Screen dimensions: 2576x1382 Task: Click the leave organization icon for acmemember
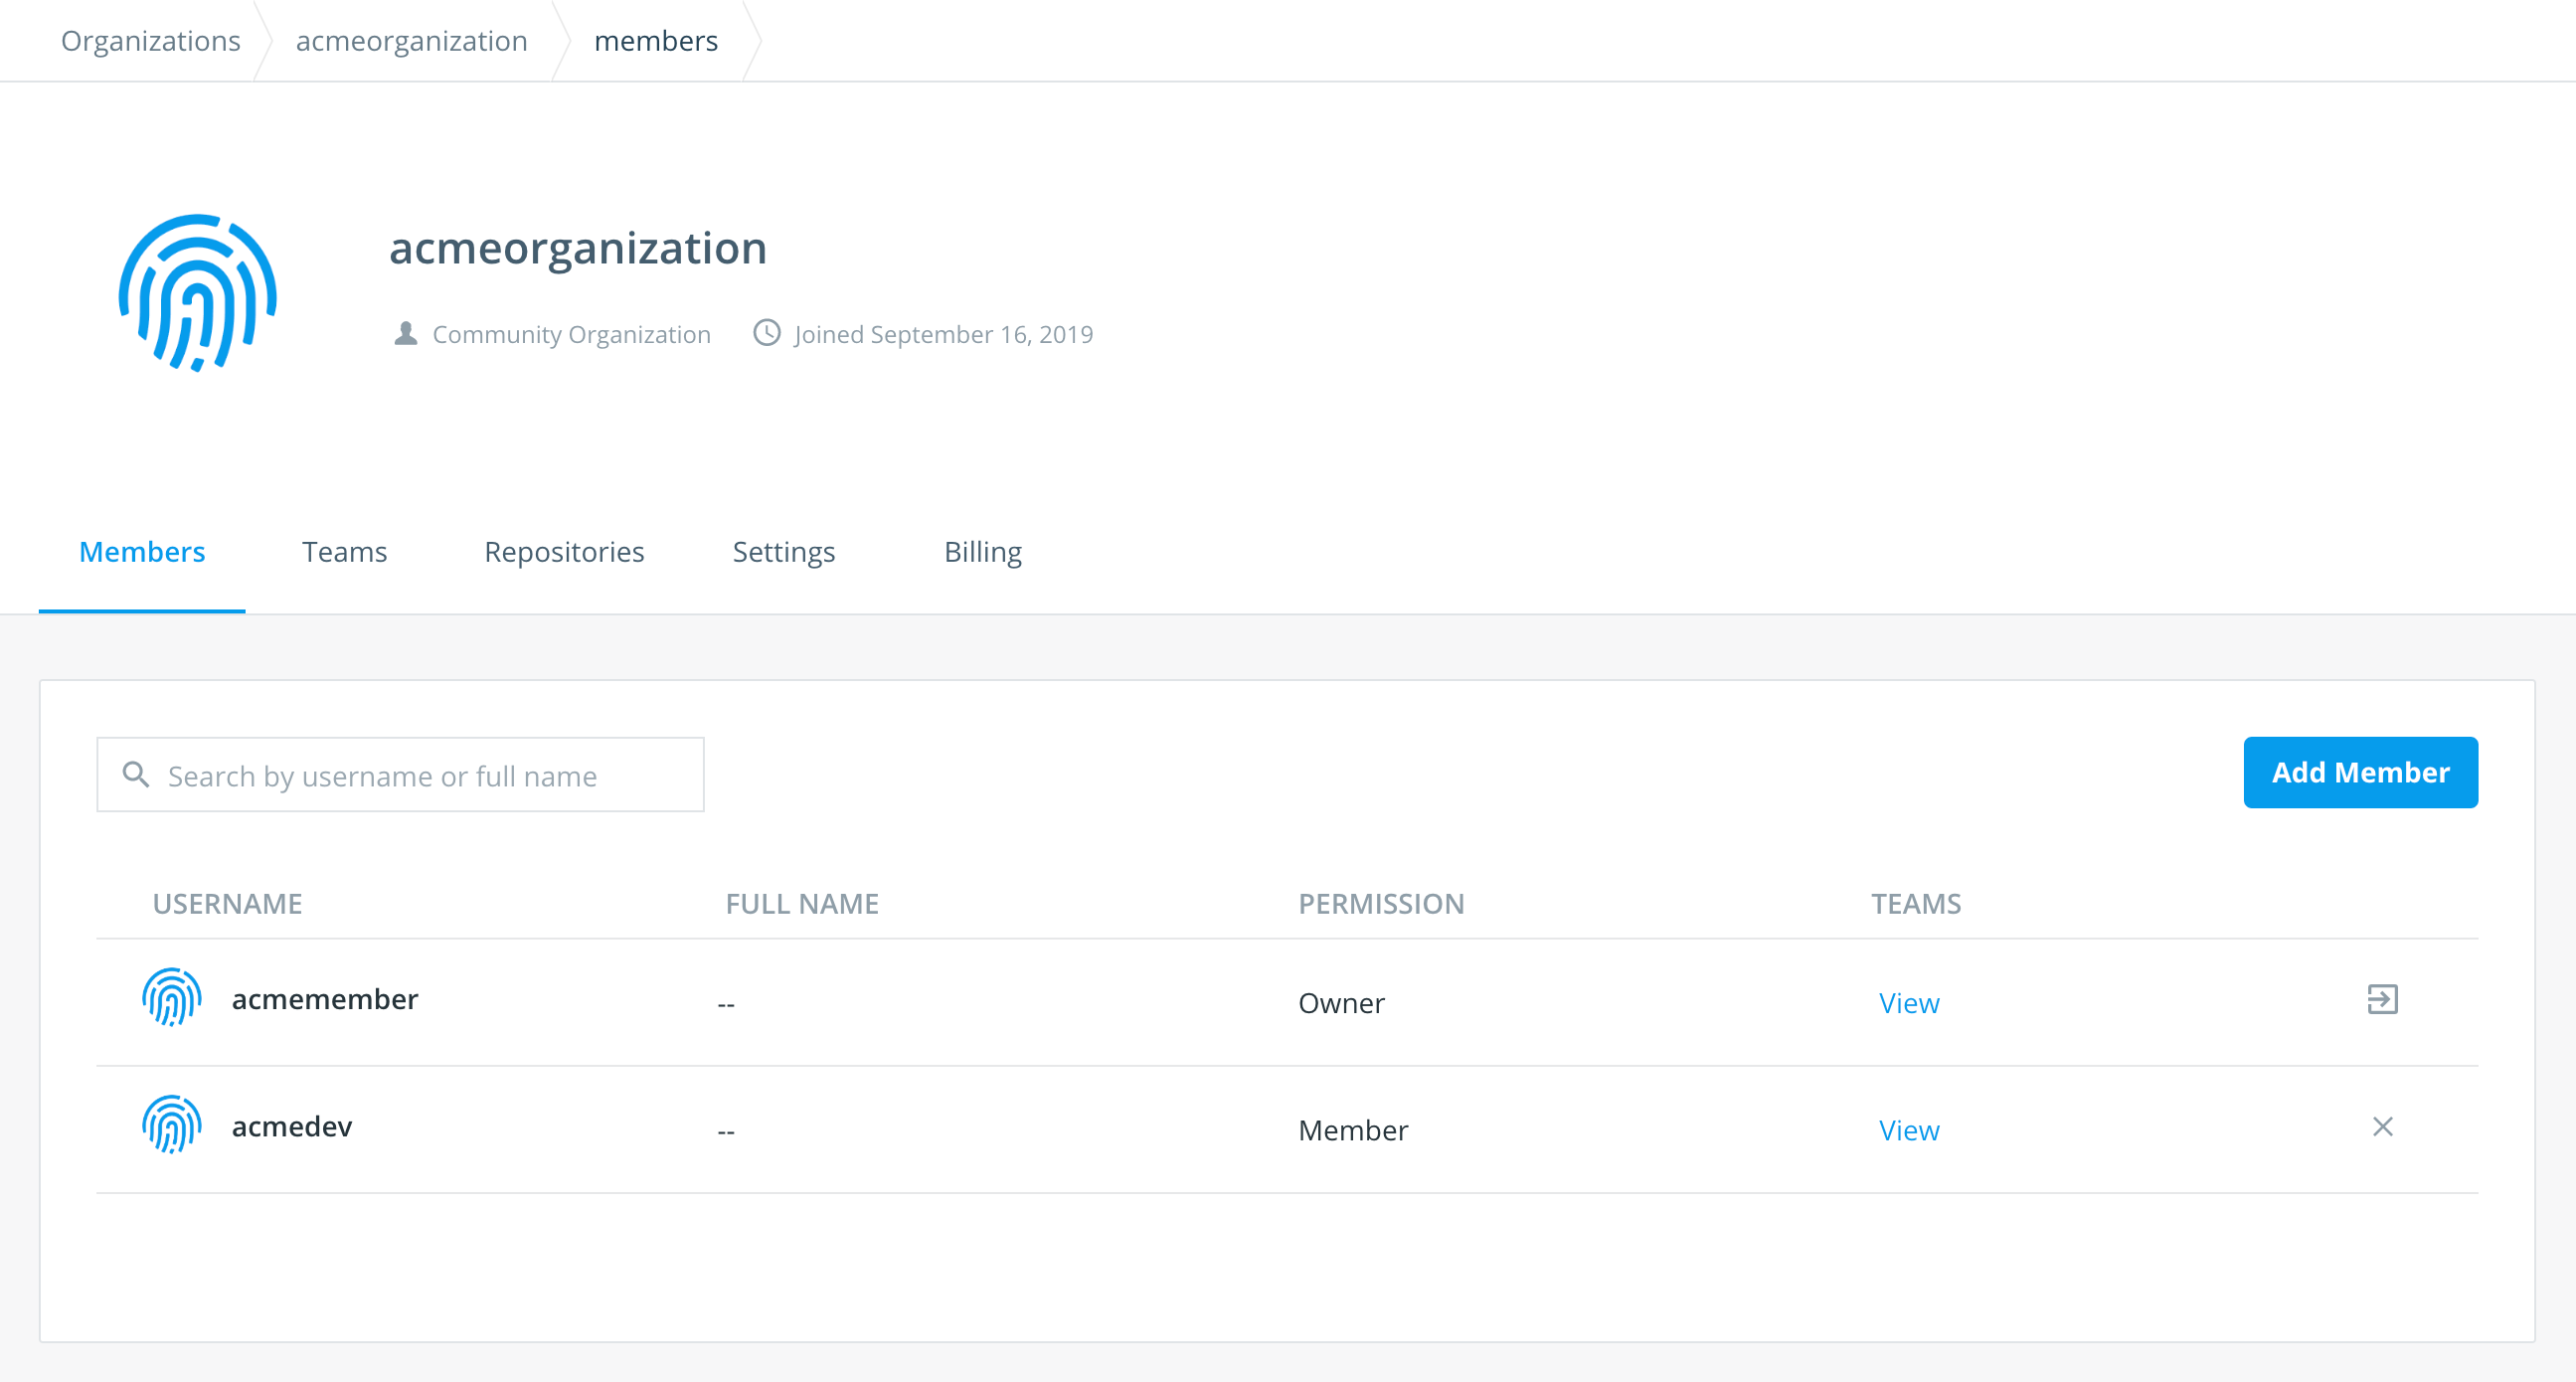tap(2382, 999)
